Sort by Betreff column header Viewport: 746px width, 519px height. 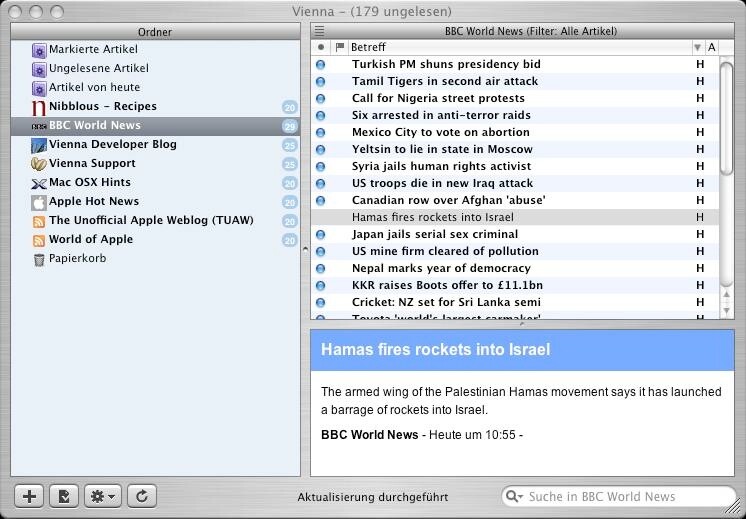click(520, 47)
